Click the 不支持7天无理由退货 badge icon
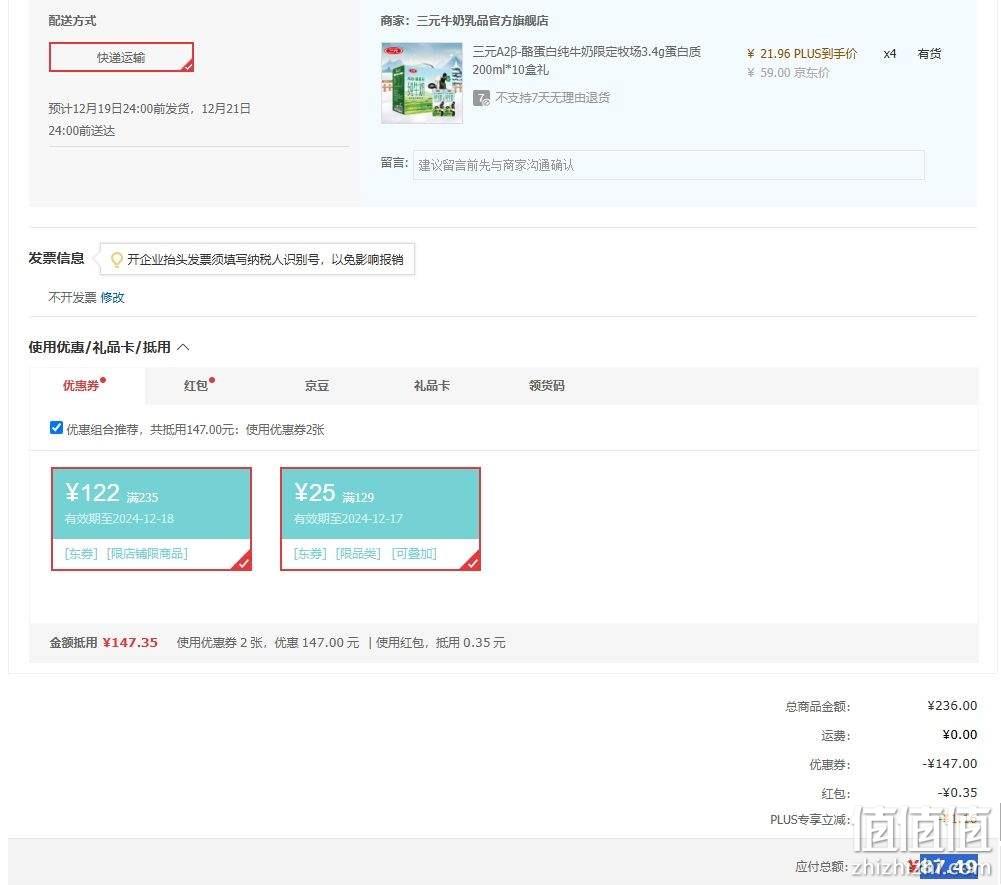Screen dimensions: 1001x885 [481, 98]
